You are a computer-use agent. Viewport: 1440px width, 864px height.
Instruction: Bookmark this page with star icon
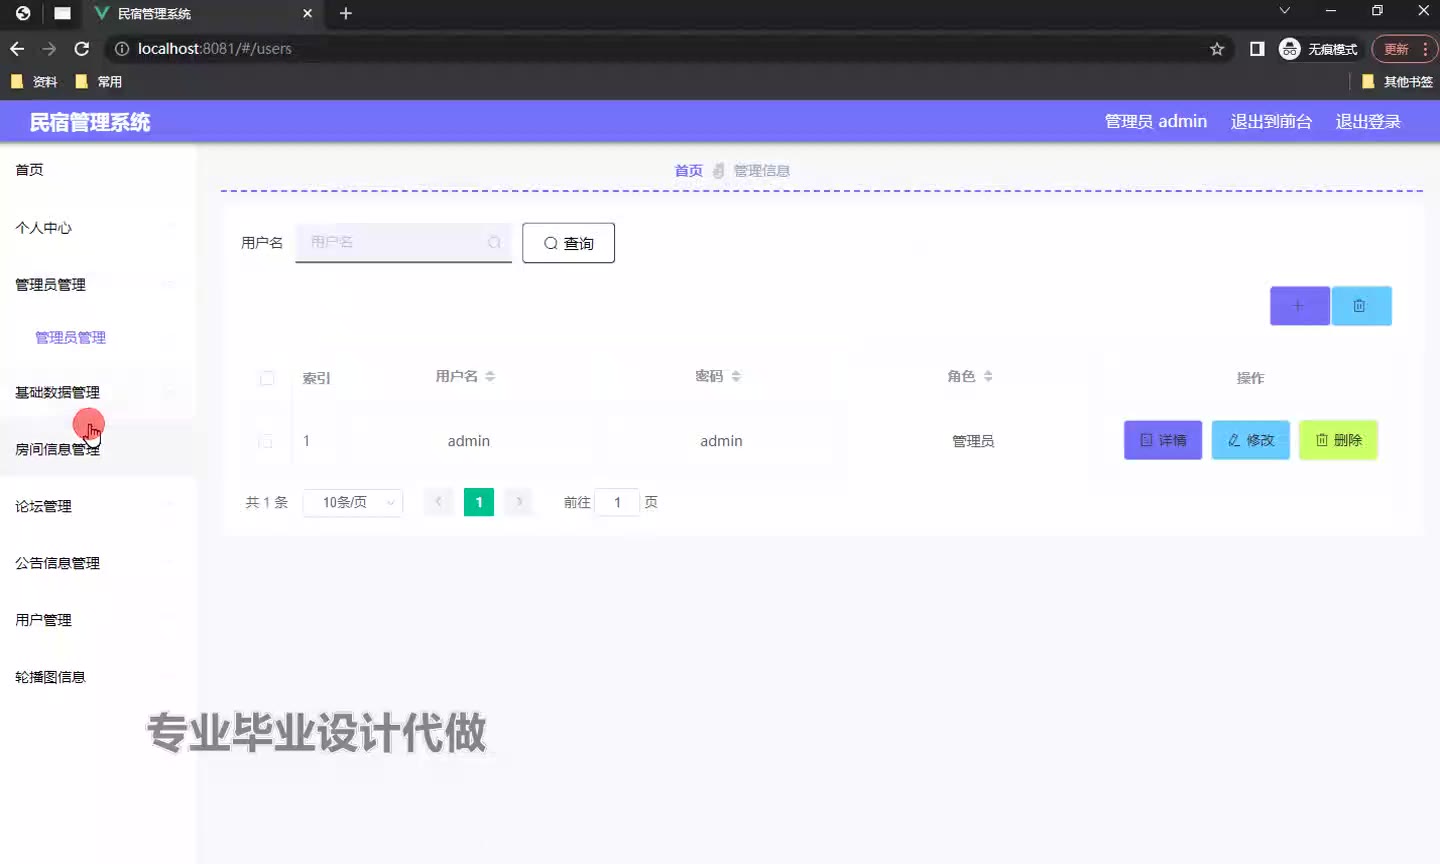click(1217, 49)
